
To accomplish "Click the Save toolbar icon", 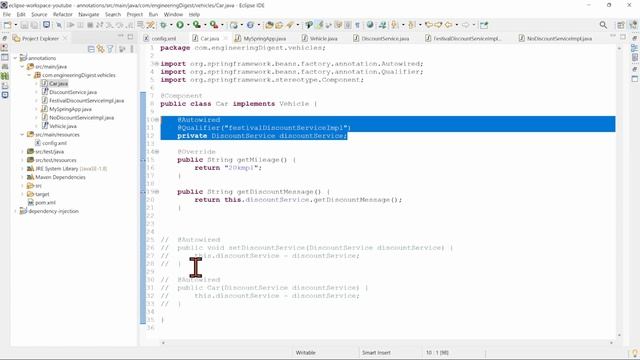I will coord(24,25).
